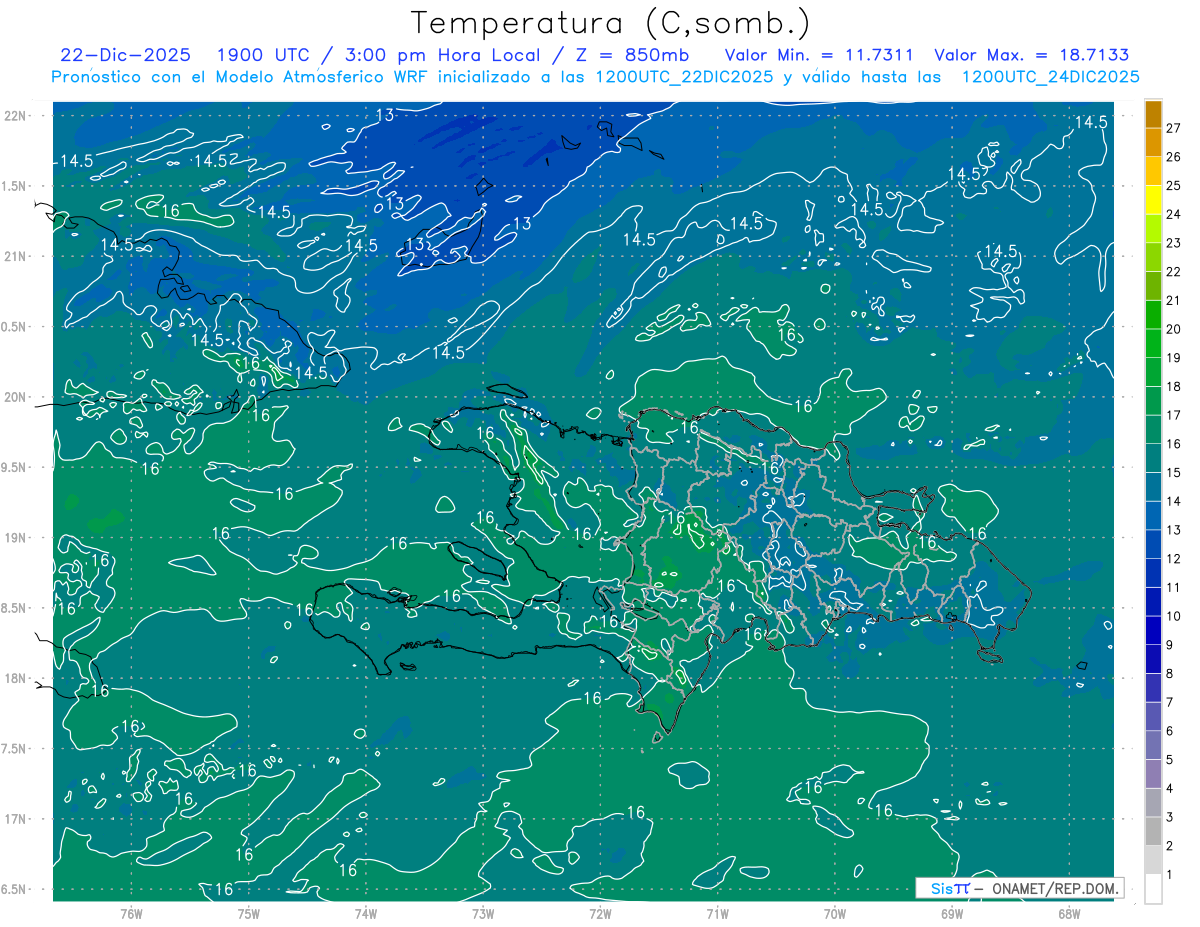This screenshot has width=1200, height=927.
Task: Click the '15' value on the color scale
Action: 1175,473
